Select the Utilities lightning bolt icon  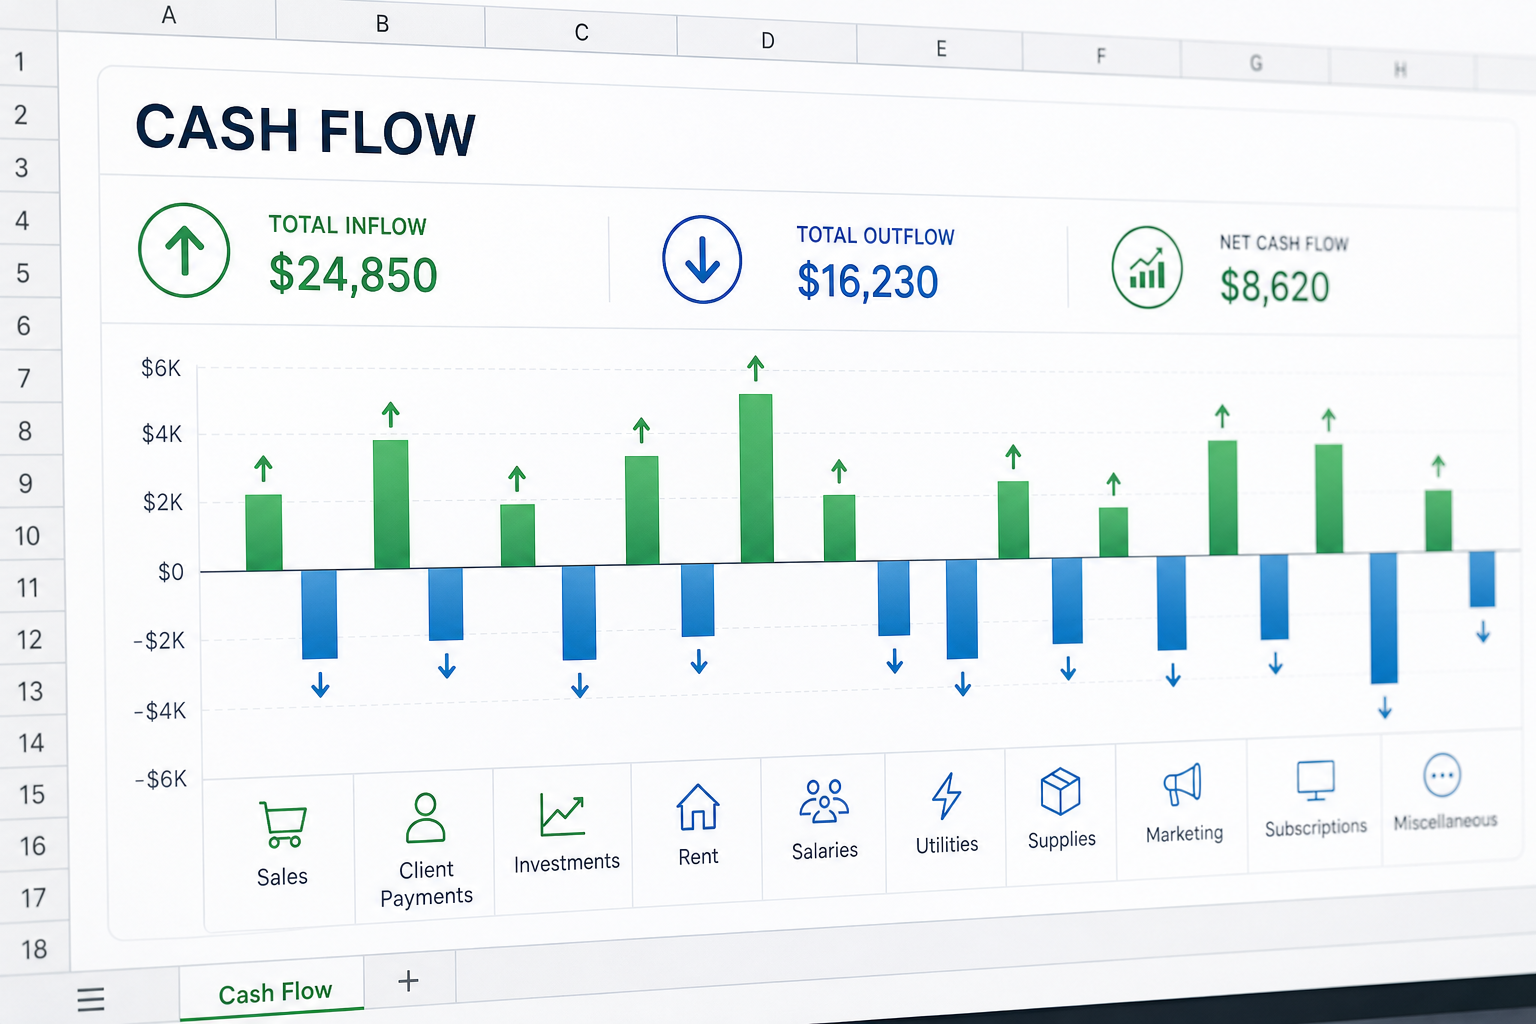946,796
